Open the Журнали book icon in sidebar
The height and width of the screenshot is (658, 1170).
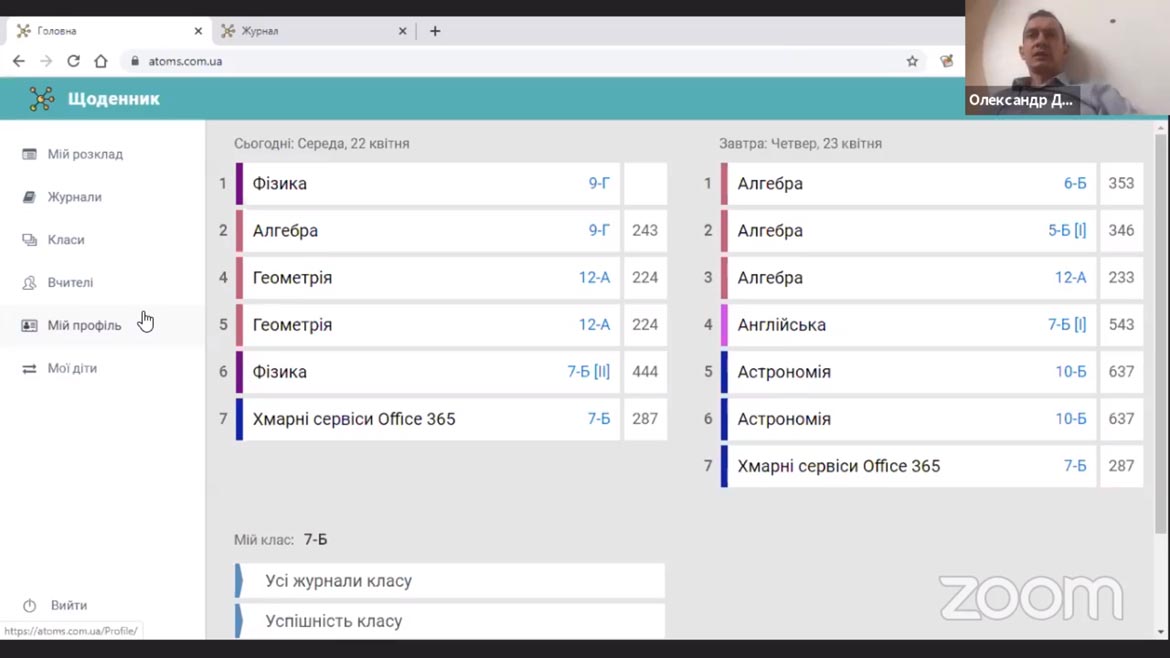tap(29, 197)
